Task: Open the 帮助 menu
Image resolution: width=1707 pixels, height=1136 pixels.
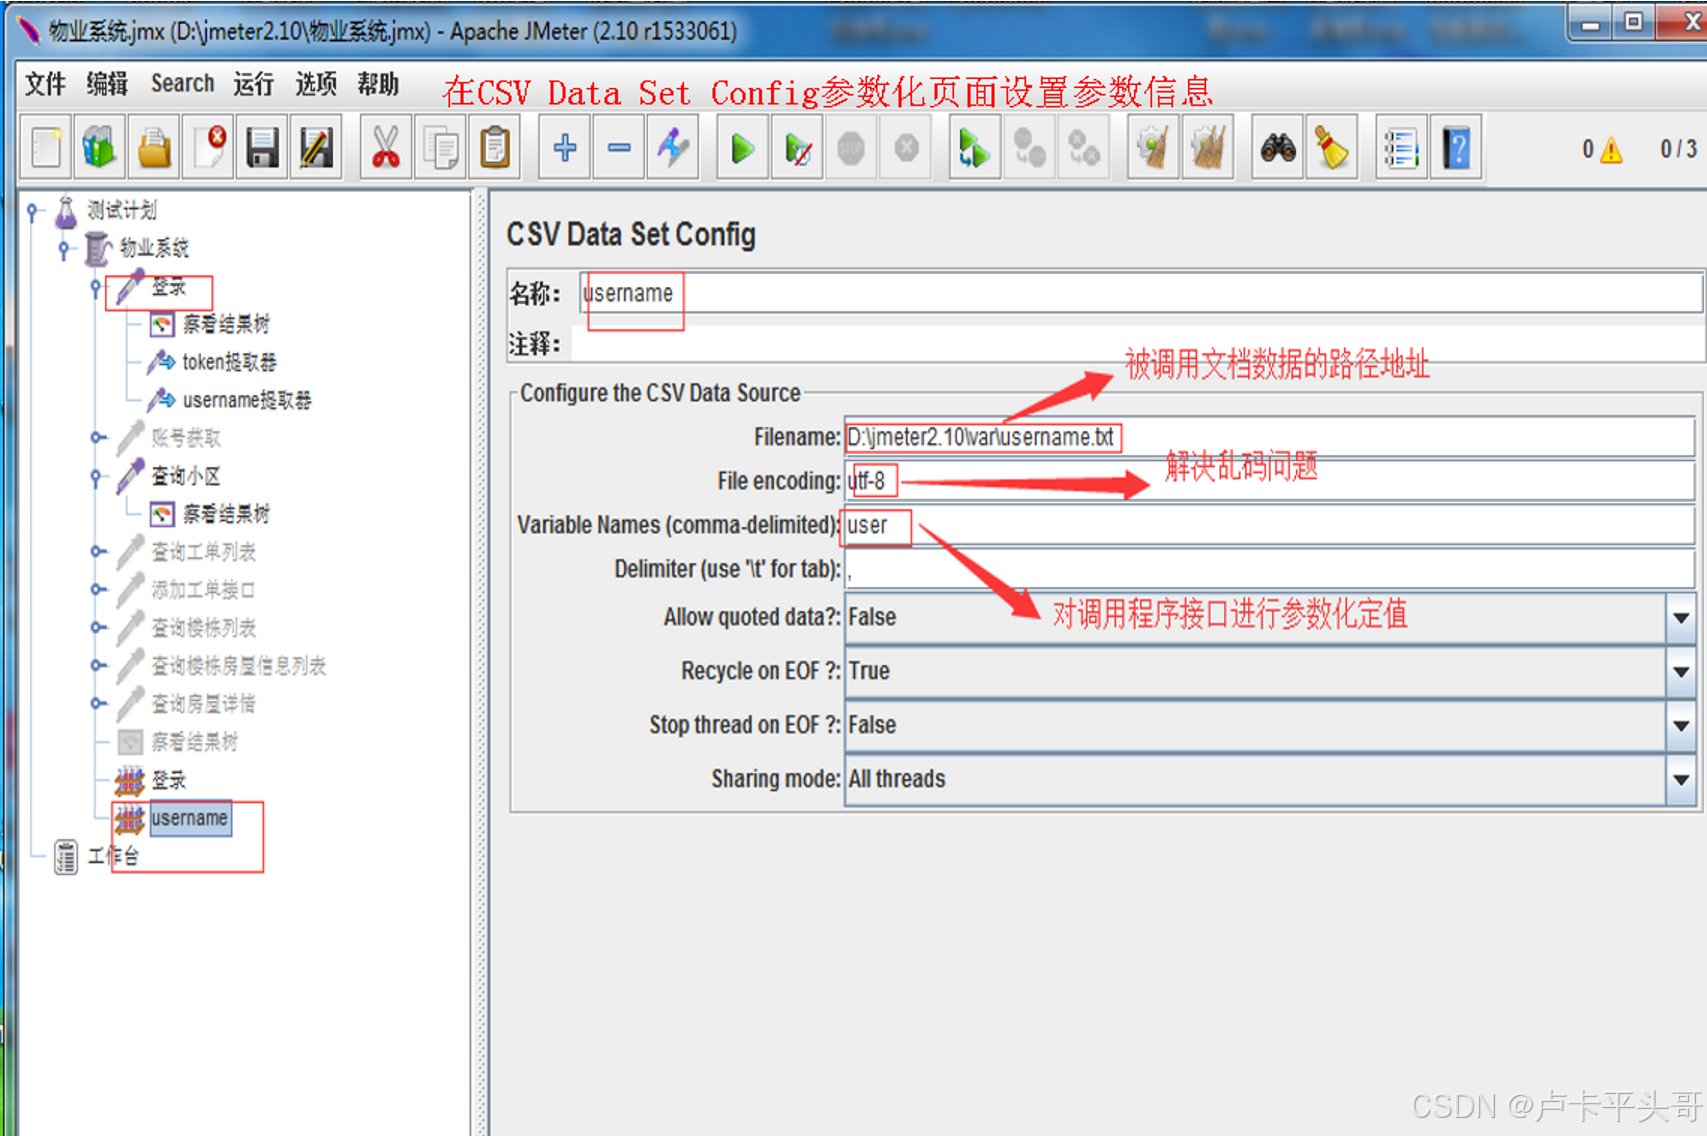Action: (378, 84)
